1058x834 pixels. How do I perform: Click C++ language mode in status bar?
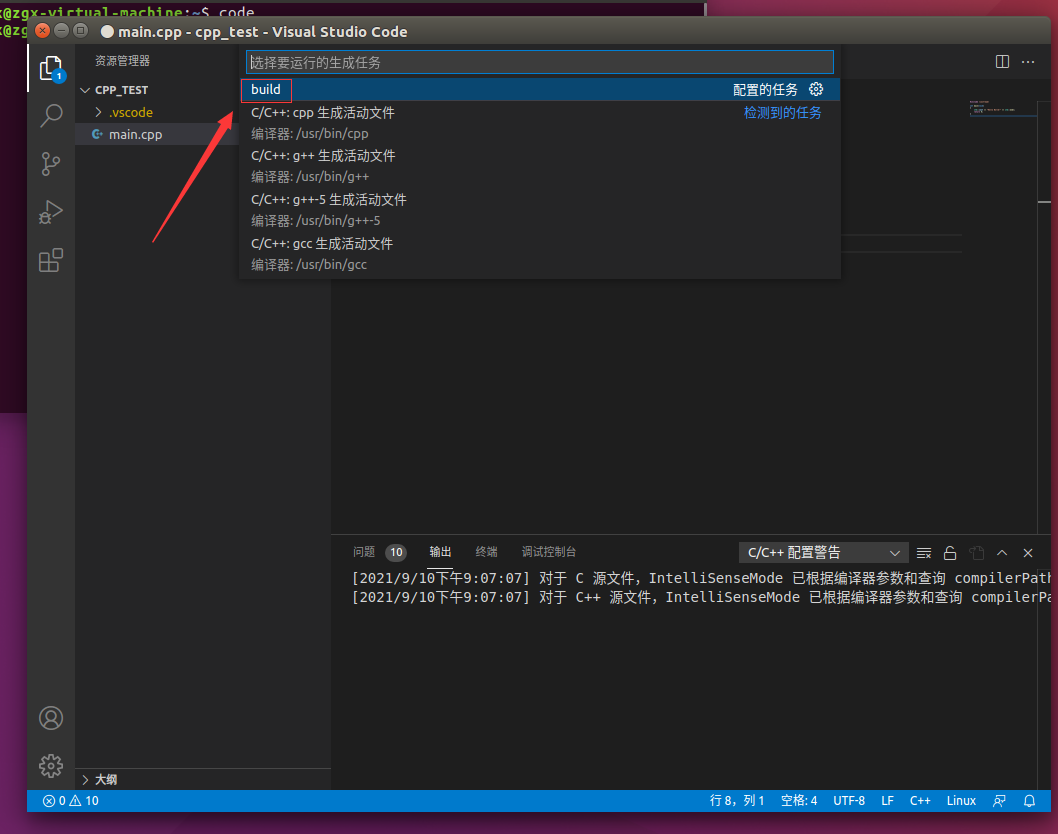[x=920, y=800]
